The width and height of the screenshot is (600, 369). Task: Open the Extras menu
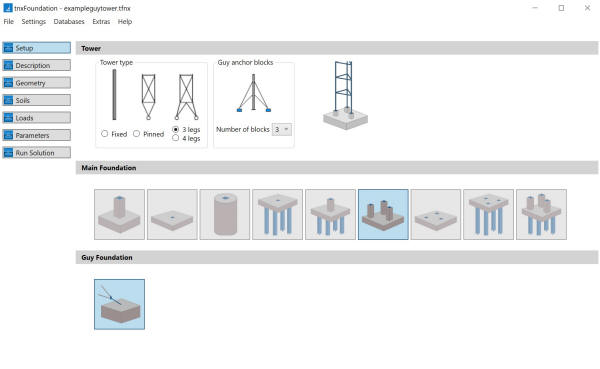101,22
